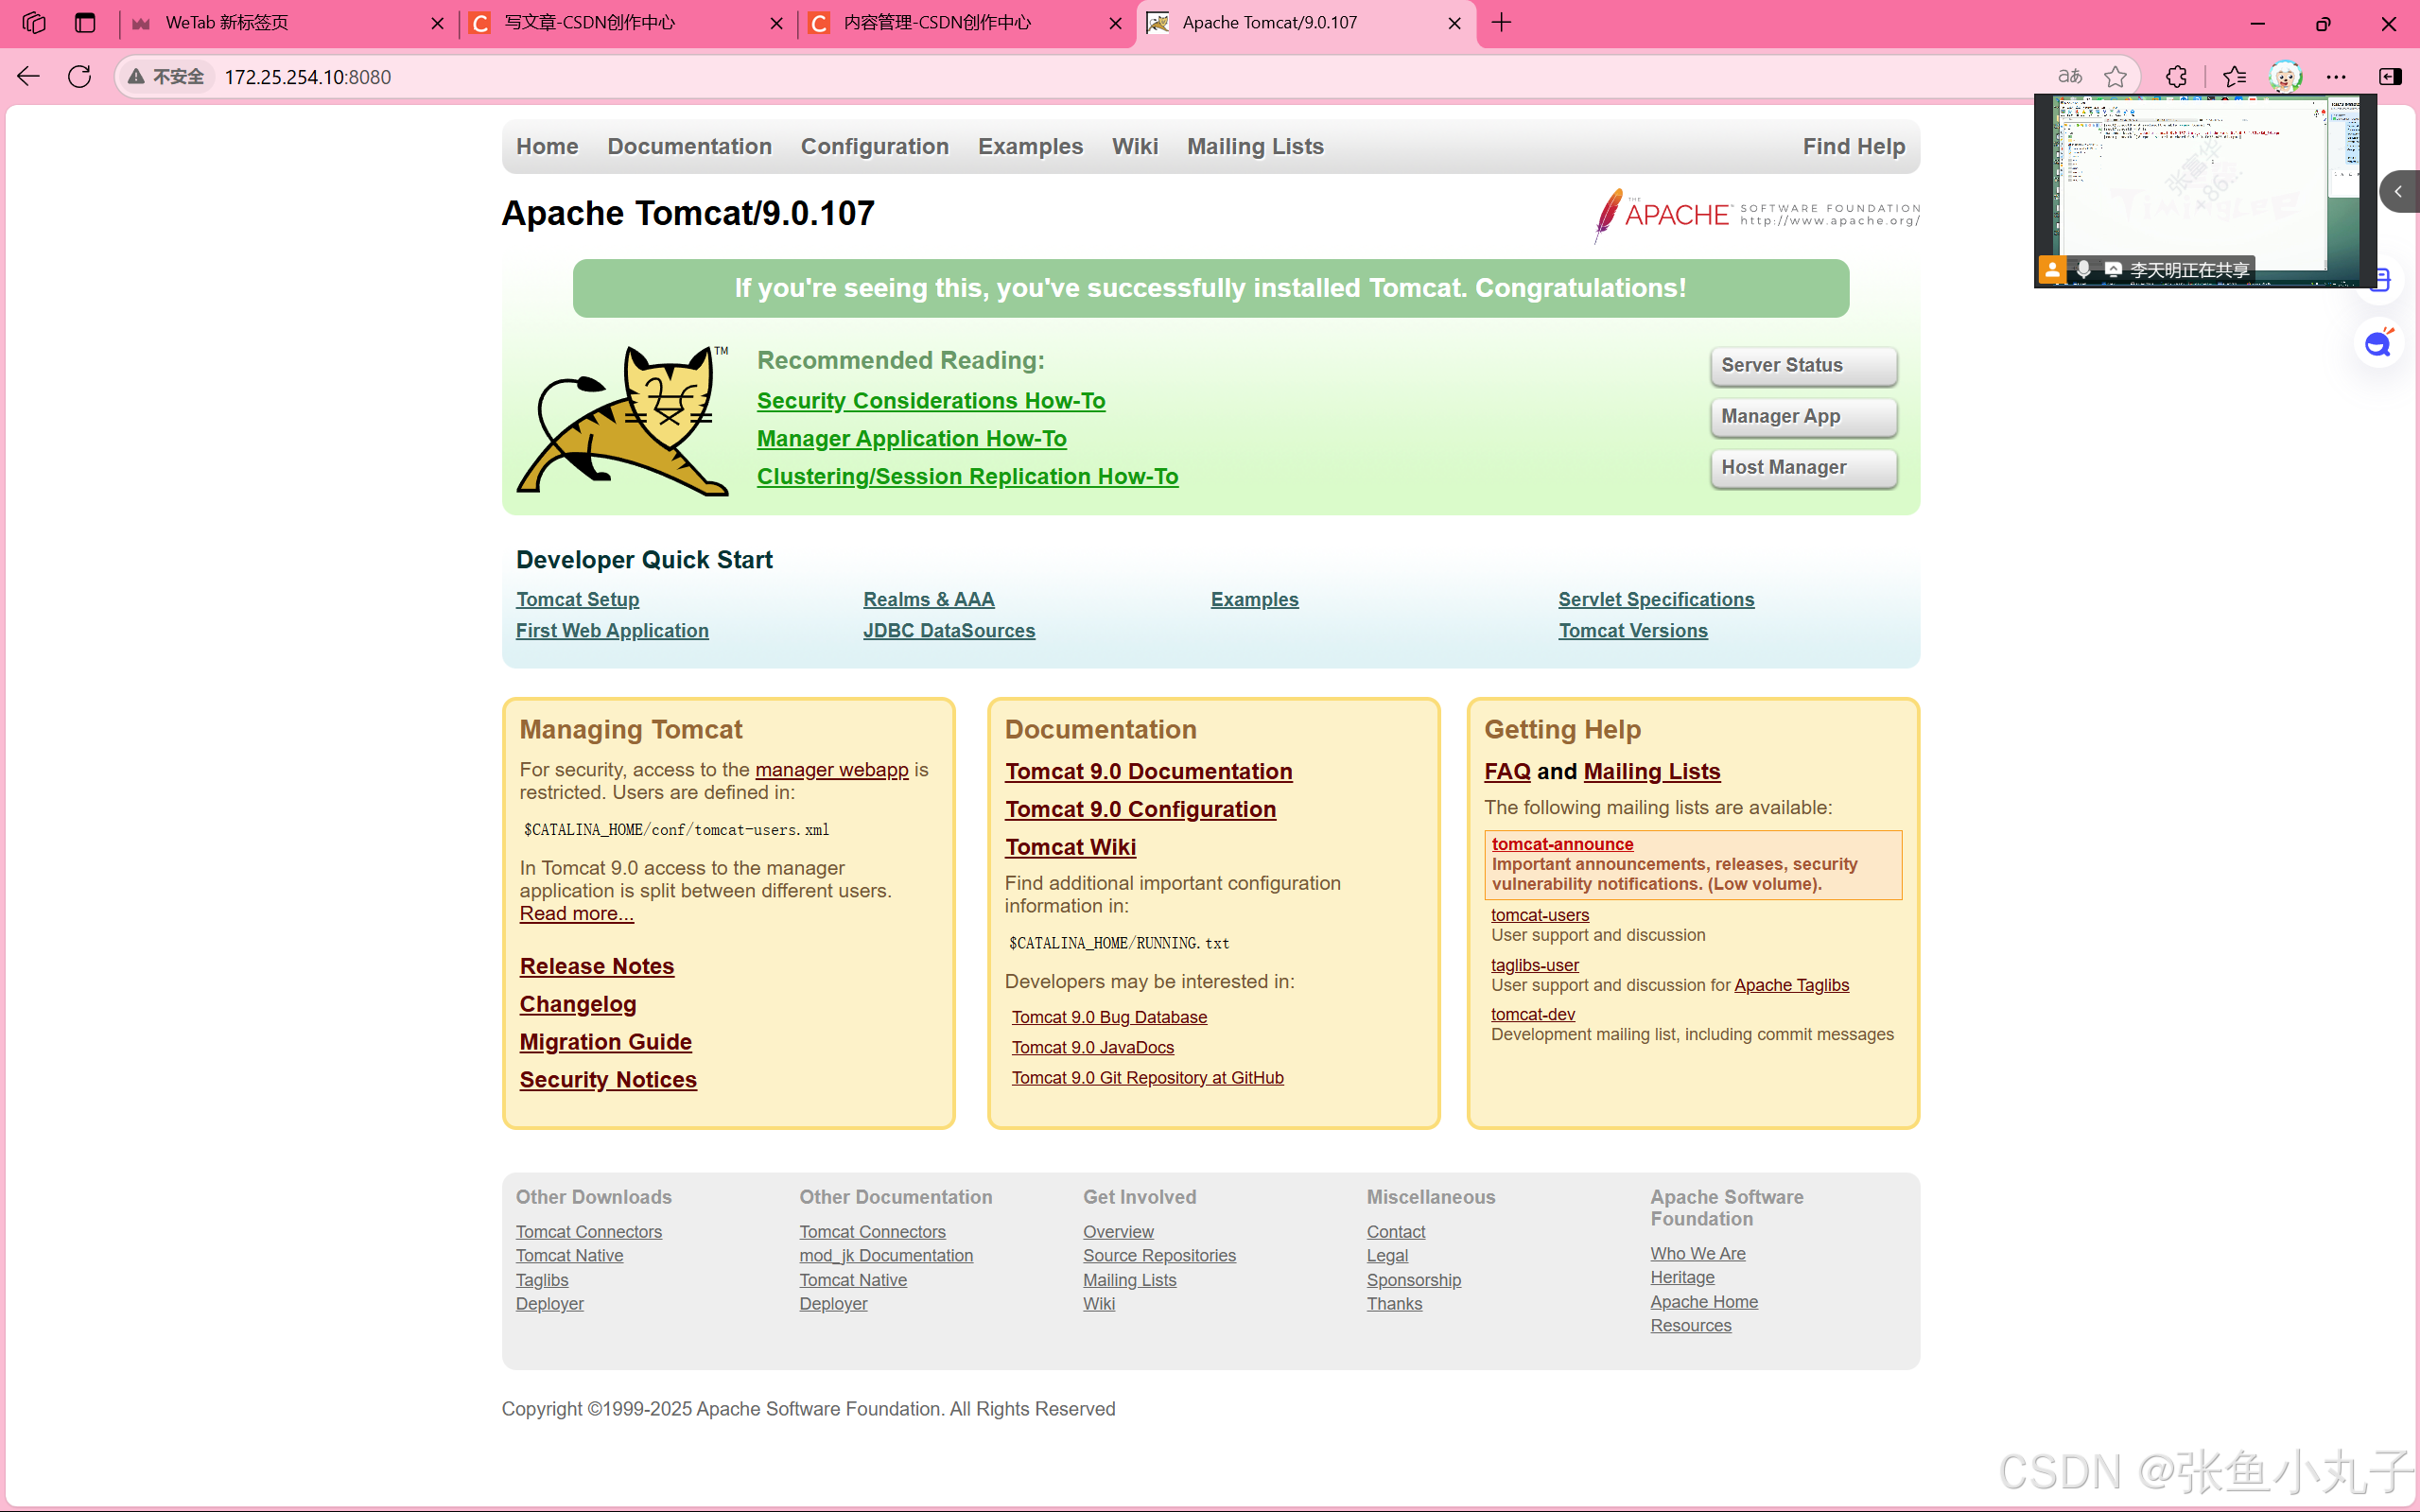
Task: Open Servlet Specifications link
Action: (1656, 599)
